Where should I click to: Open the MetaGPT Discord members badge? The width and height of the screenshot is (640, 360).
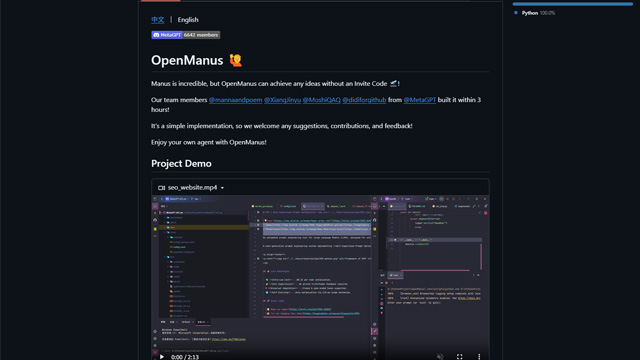186,35
